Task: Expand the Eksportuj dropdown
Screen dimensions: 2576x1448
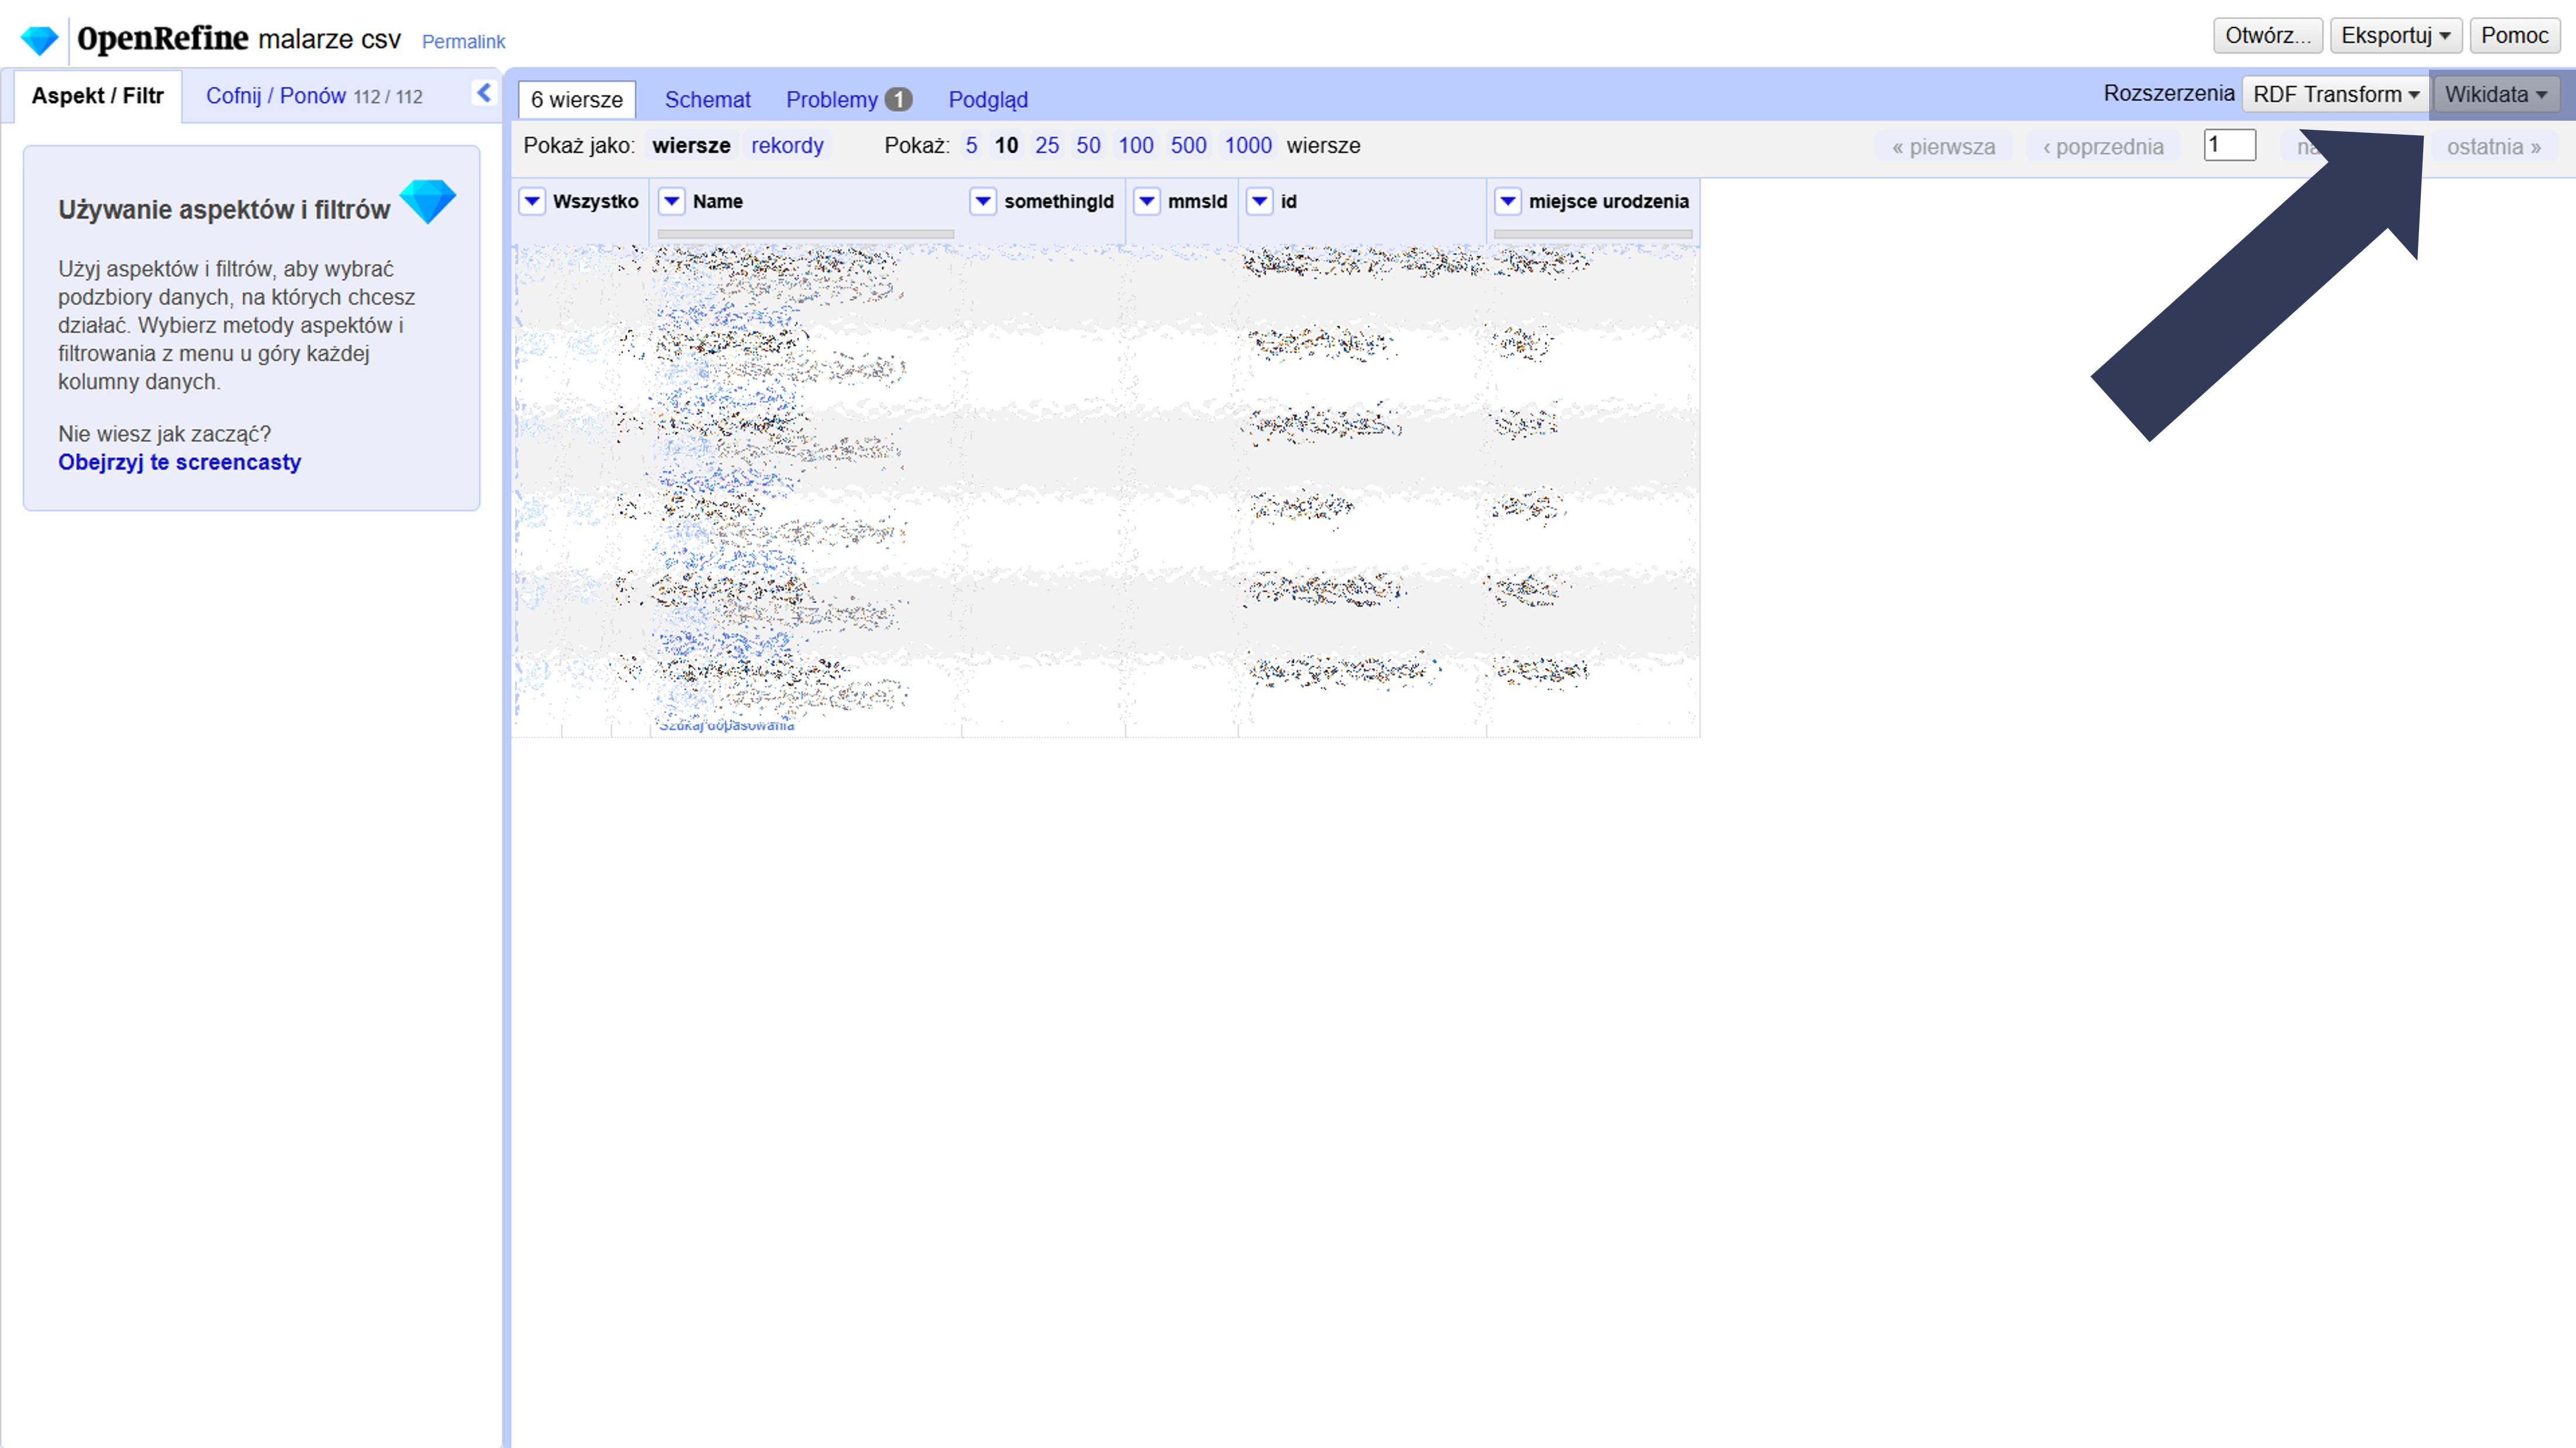Action: 2395,36
